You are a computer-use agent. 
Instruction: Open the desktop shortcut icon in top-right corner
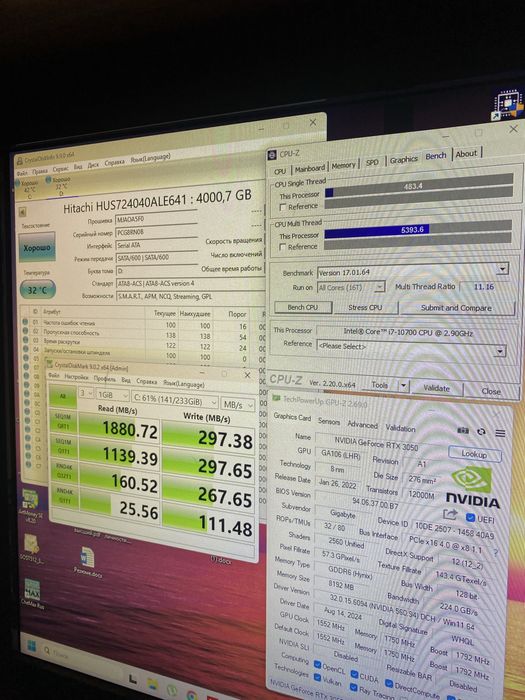508,105
